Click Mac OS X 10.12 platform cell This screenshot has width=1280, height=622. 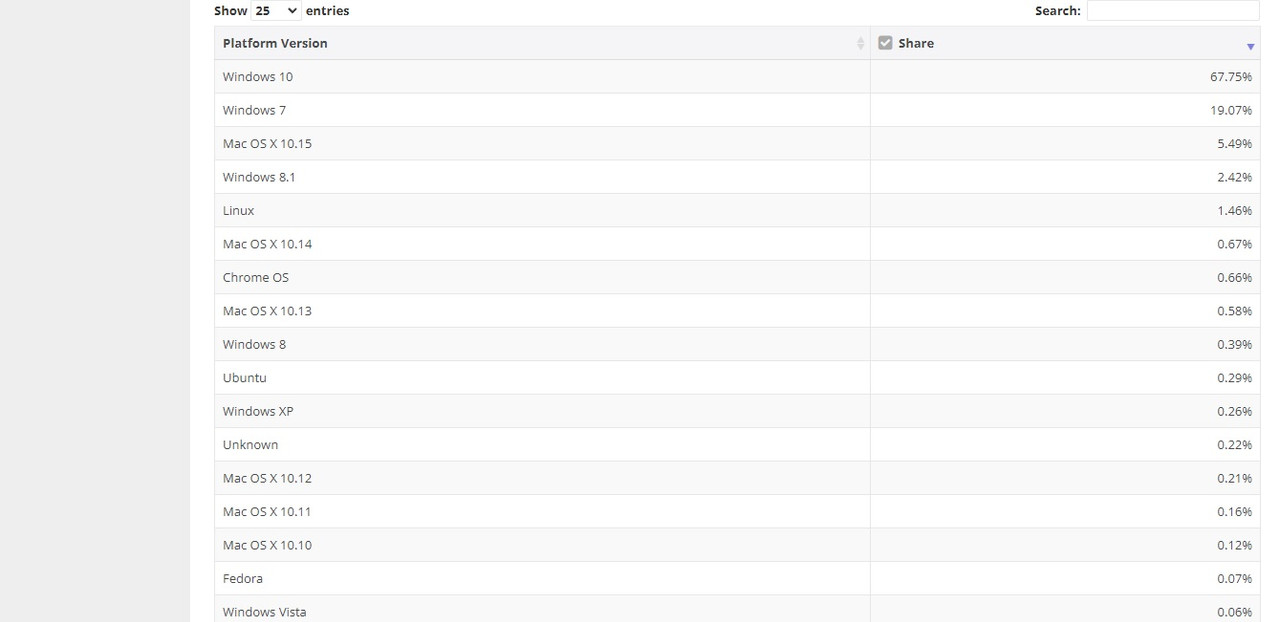click(542, 478)
